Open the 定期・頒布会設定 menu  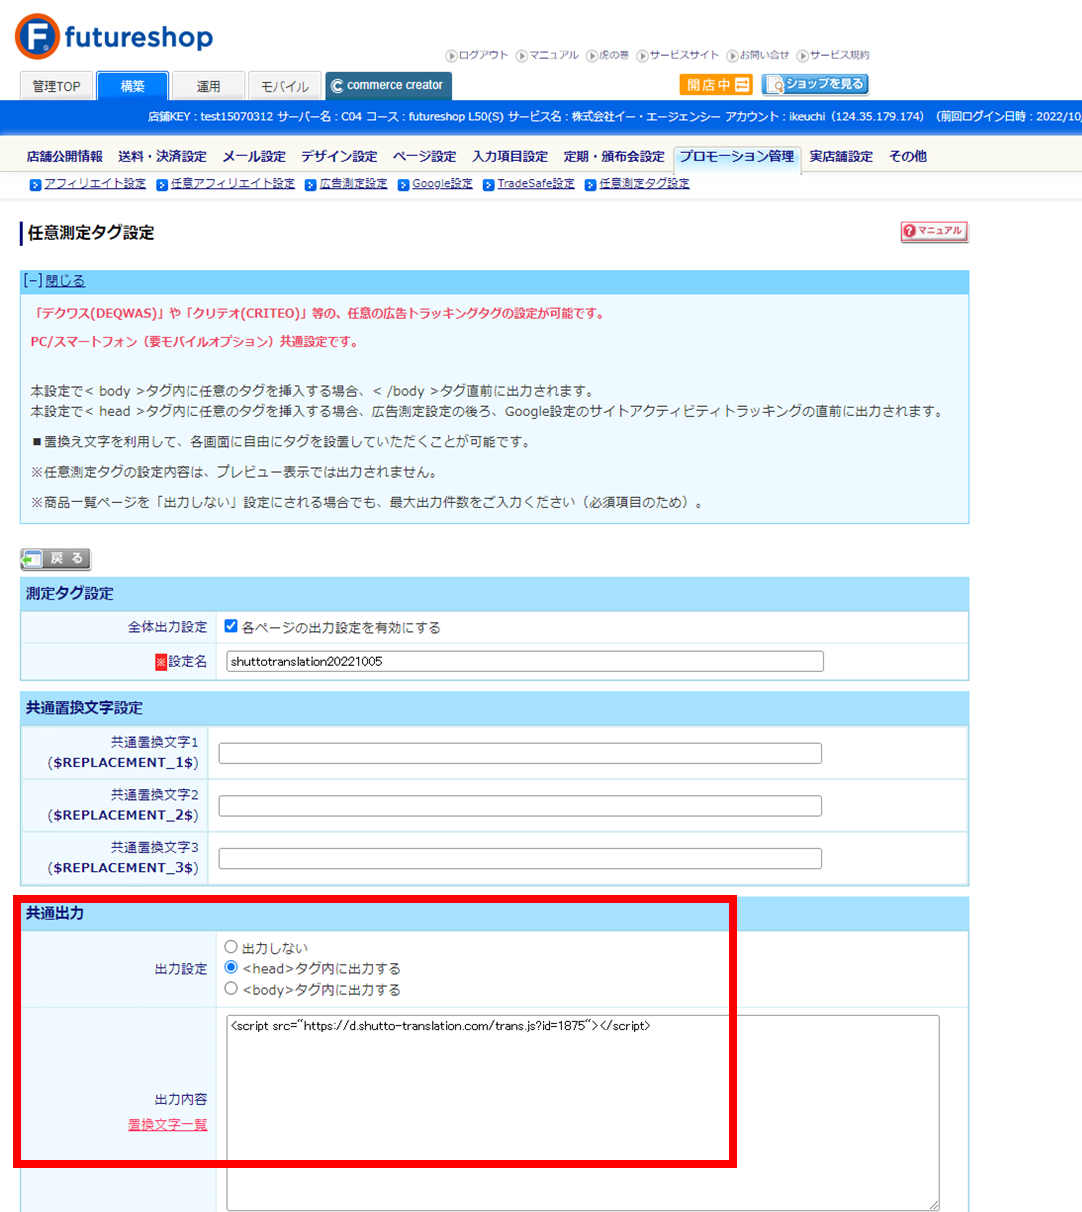pyautogui.click(x=613, y=156)
